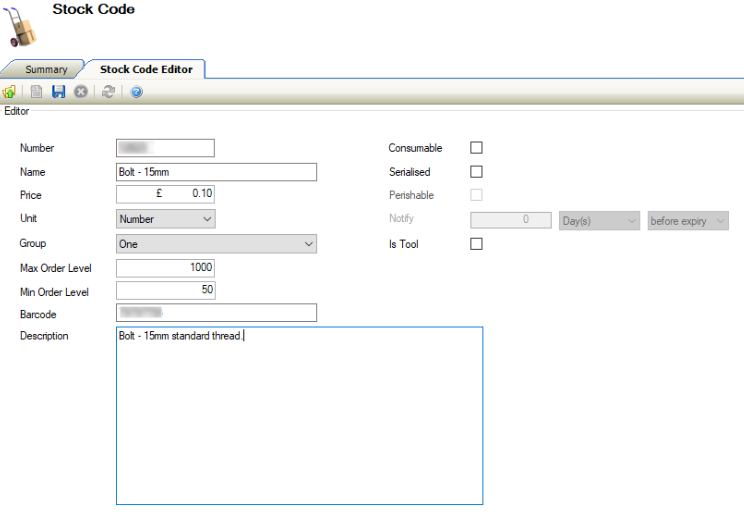Open the Day(s) notify period dropdown
The width and height of the screenshot is (744, 515).
(598, 221)
